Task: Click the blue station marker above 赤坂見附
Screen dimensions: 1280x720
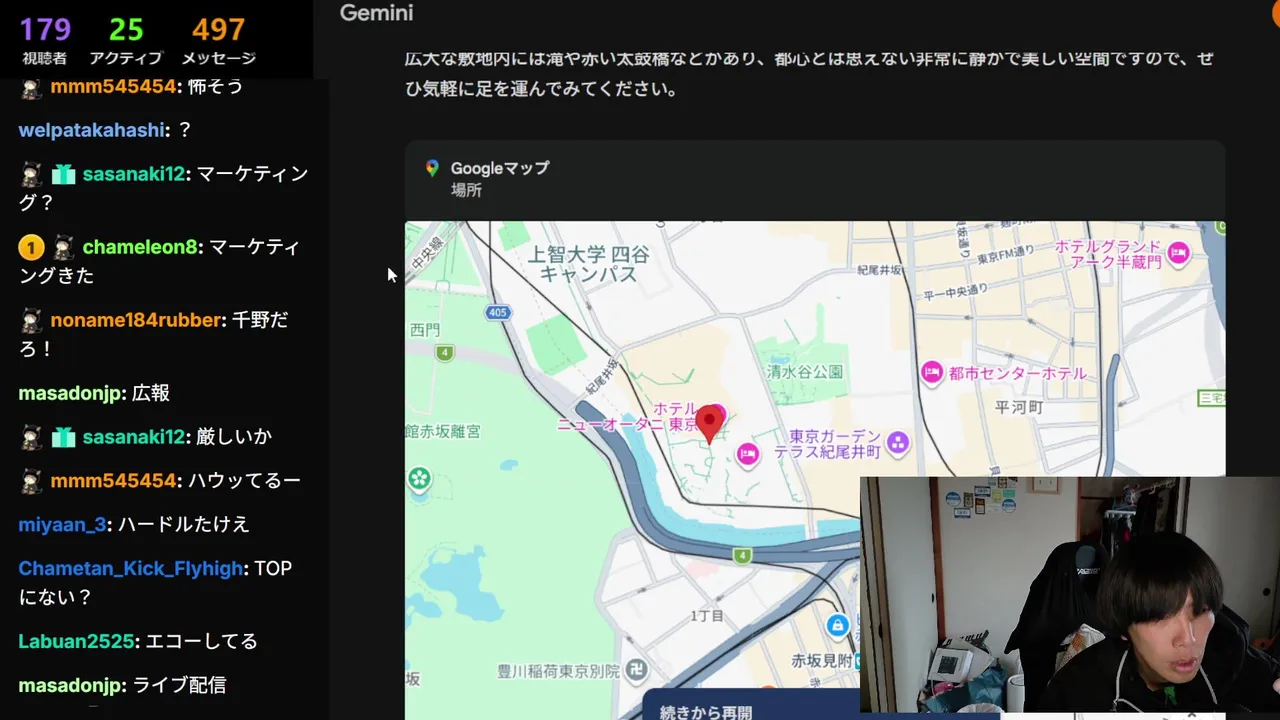Action: 838,626
